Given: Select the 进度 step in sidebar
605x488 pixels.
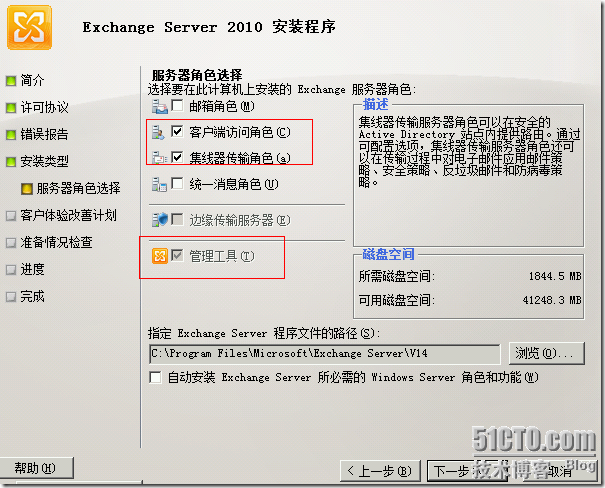Looking at the screenshot, I should [32, 270].
